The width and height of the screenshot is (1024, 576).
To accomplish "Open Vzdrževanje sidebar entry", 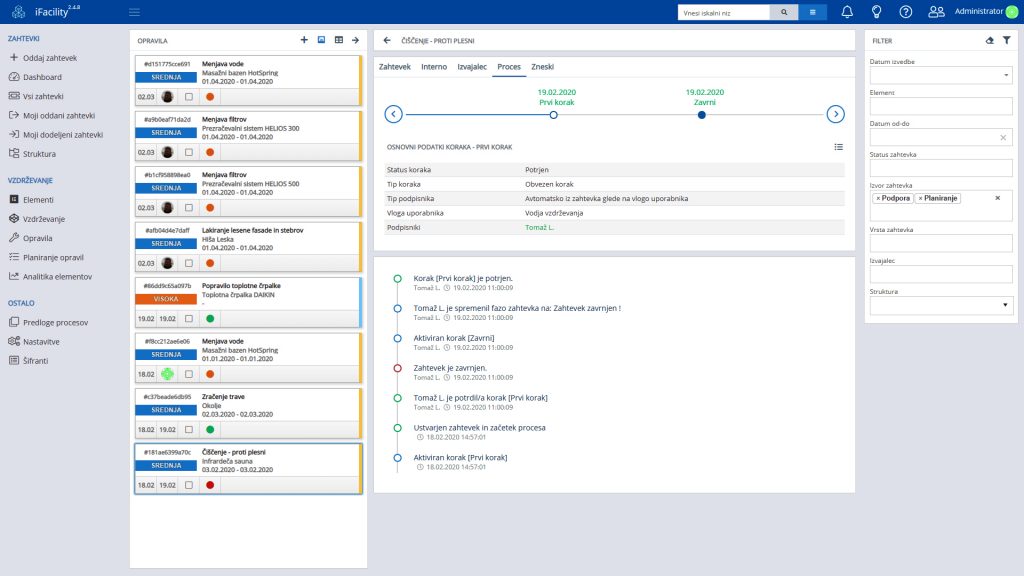I will [x=44, y=219].
